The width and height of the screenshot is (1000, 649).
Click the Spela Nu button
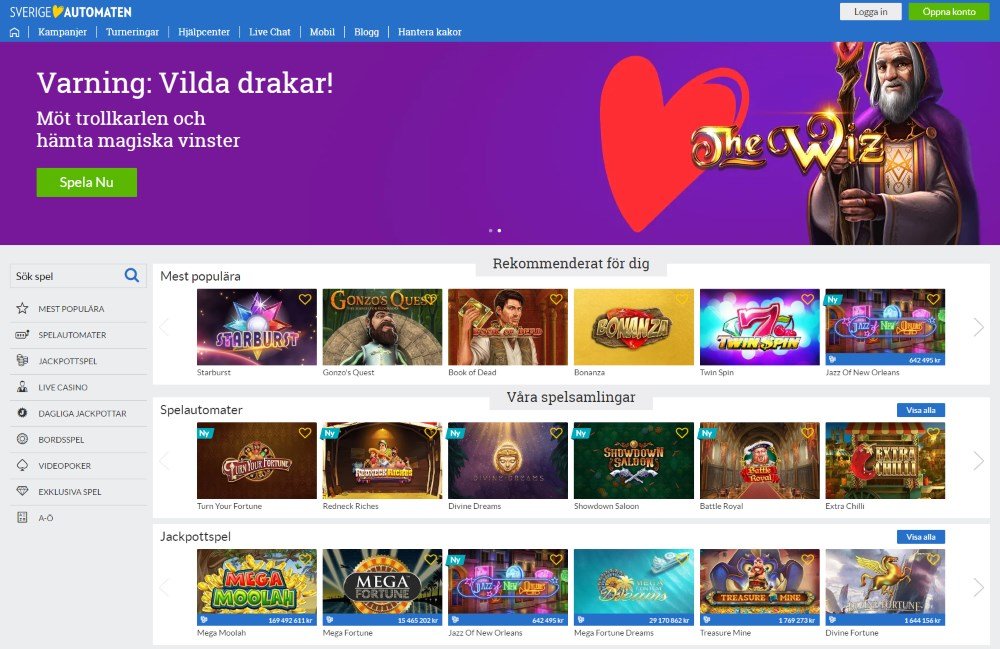(x=87, y=182)
